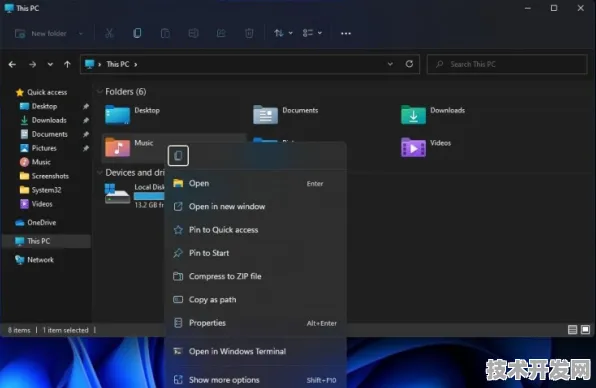The height and width of the screenshot is (388, 596).
Task: Collapse the Devices and drives group
Action: pyautogui.click(x=100, y=173)
